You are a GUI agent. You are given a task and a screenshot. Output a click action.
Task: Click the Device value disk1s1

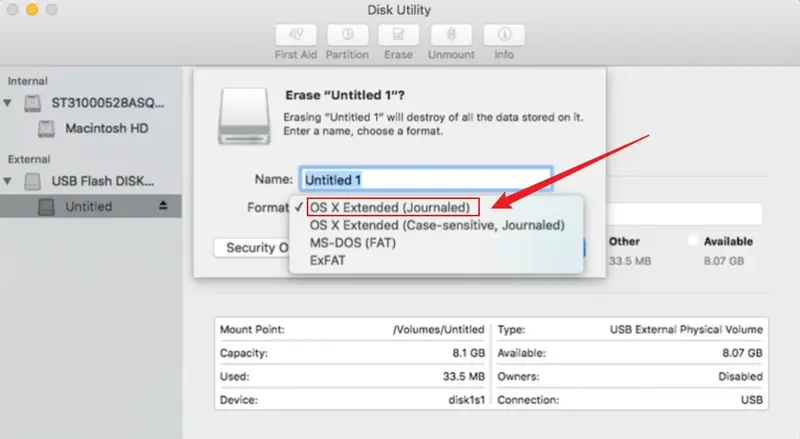click(466, 400)
